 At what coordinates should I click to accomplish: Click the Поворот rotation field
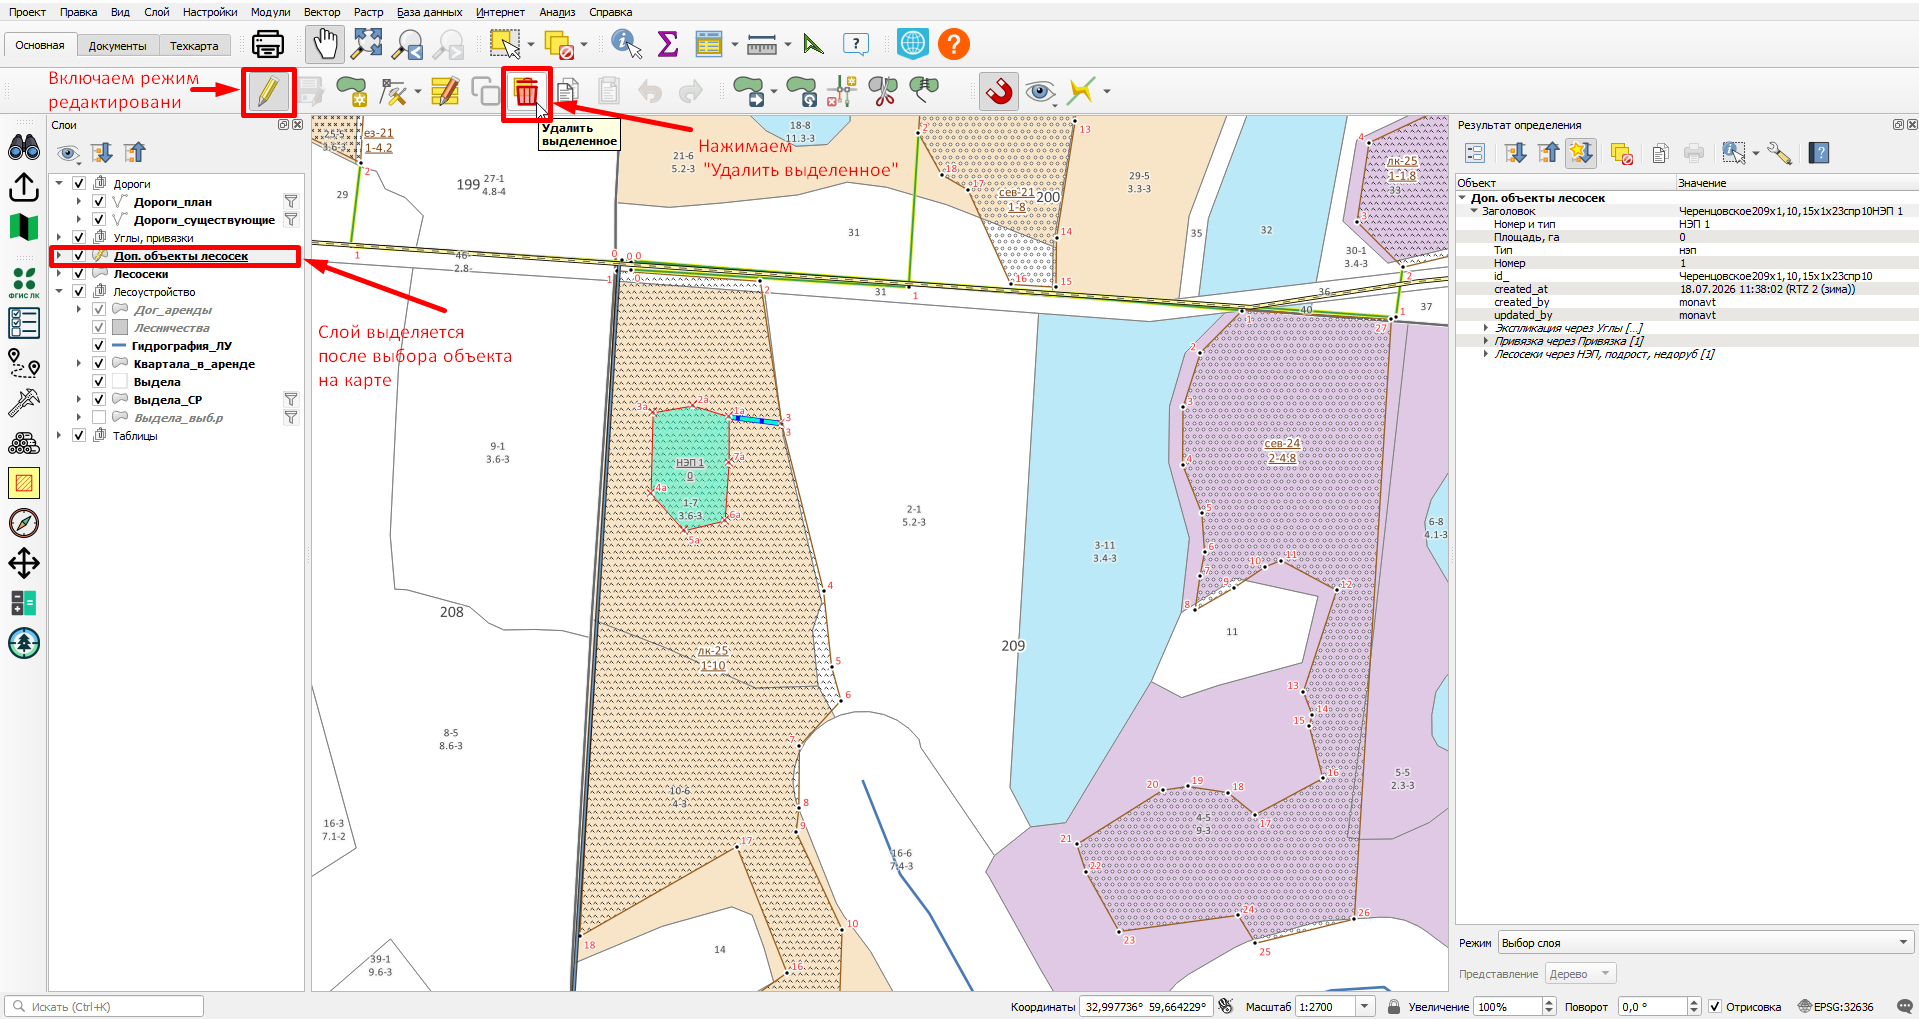pyautogui.click(x=1654, y=1007)
